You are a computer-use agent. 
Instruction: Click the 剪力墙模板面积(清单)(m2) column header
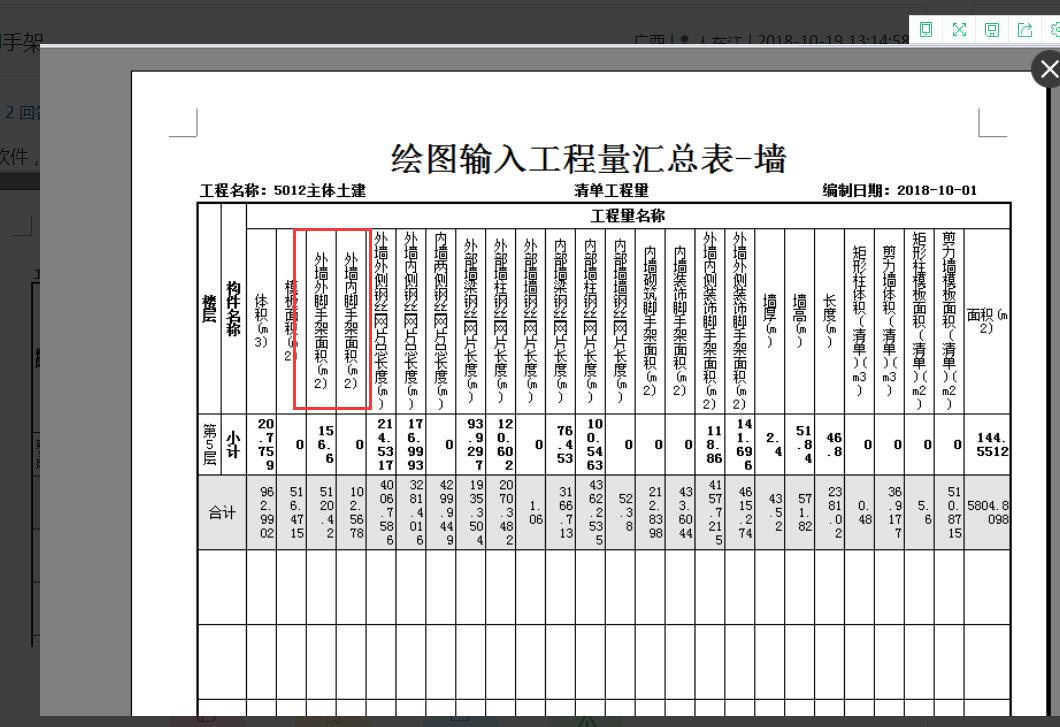pos(949,321)
